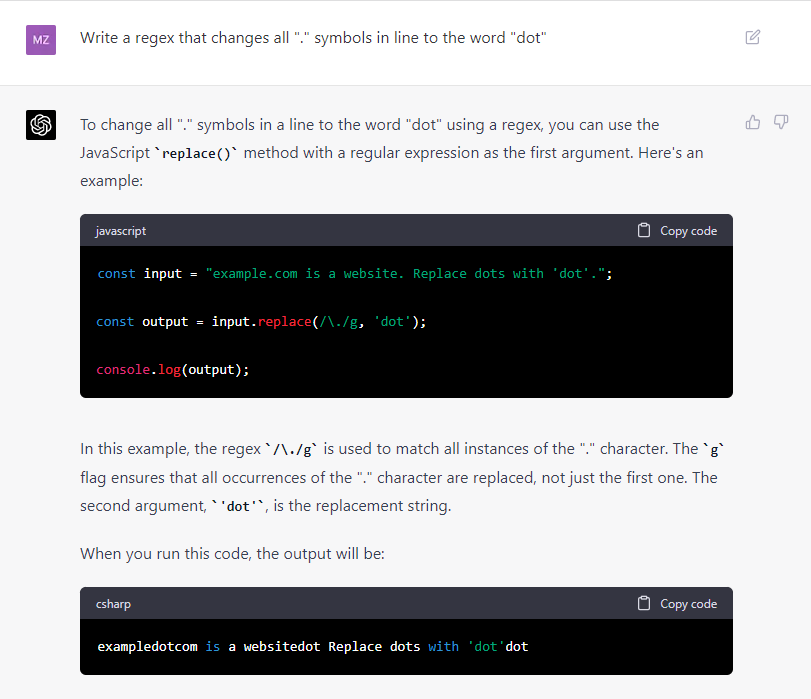Copy code from the csharp block
Screen dimensions: 811x699
point(677,604)
